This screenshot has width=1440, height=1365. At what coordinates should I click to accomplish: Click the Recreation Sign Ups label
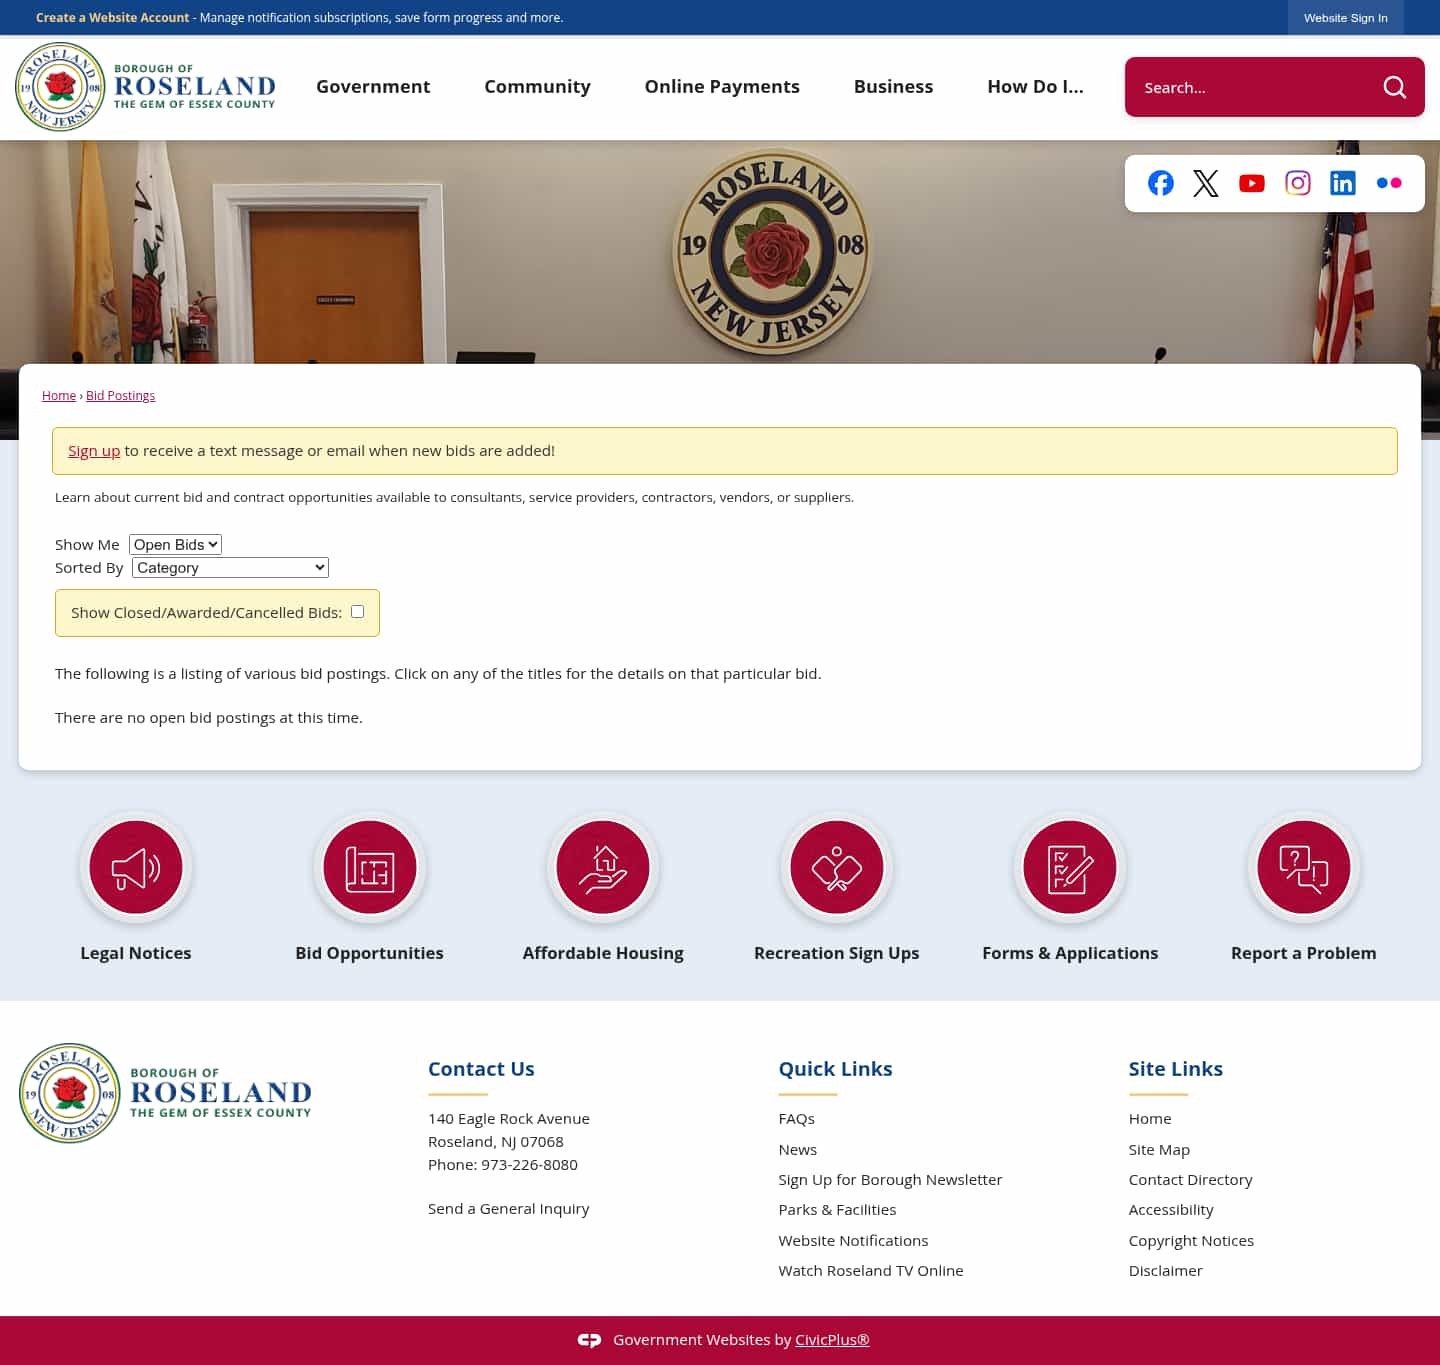point(836,953)
